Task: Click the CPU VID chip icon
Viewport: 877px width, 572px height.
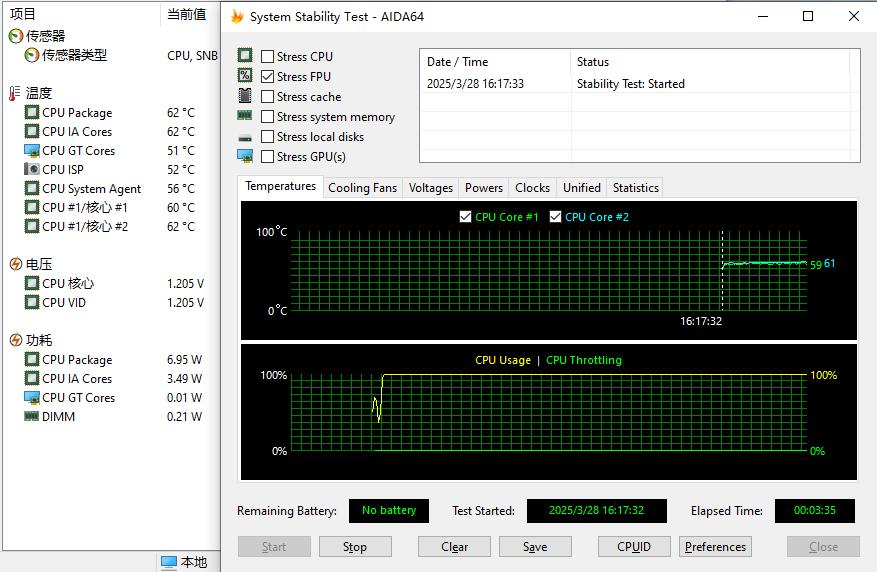Action: point(32,302)
